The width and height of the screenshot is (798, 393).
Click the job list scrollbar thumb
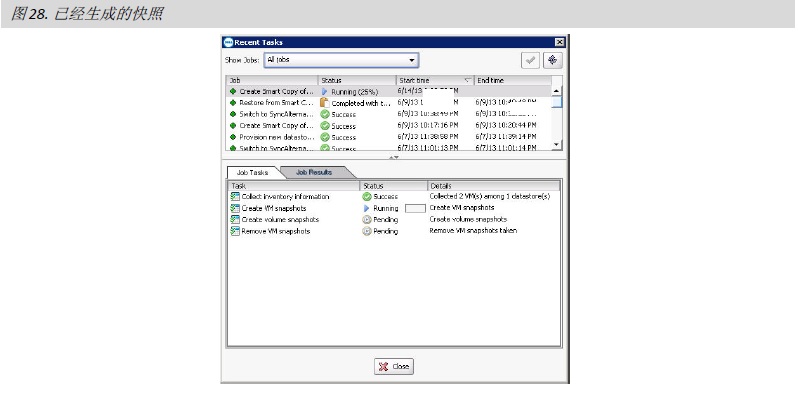[557, 102]
